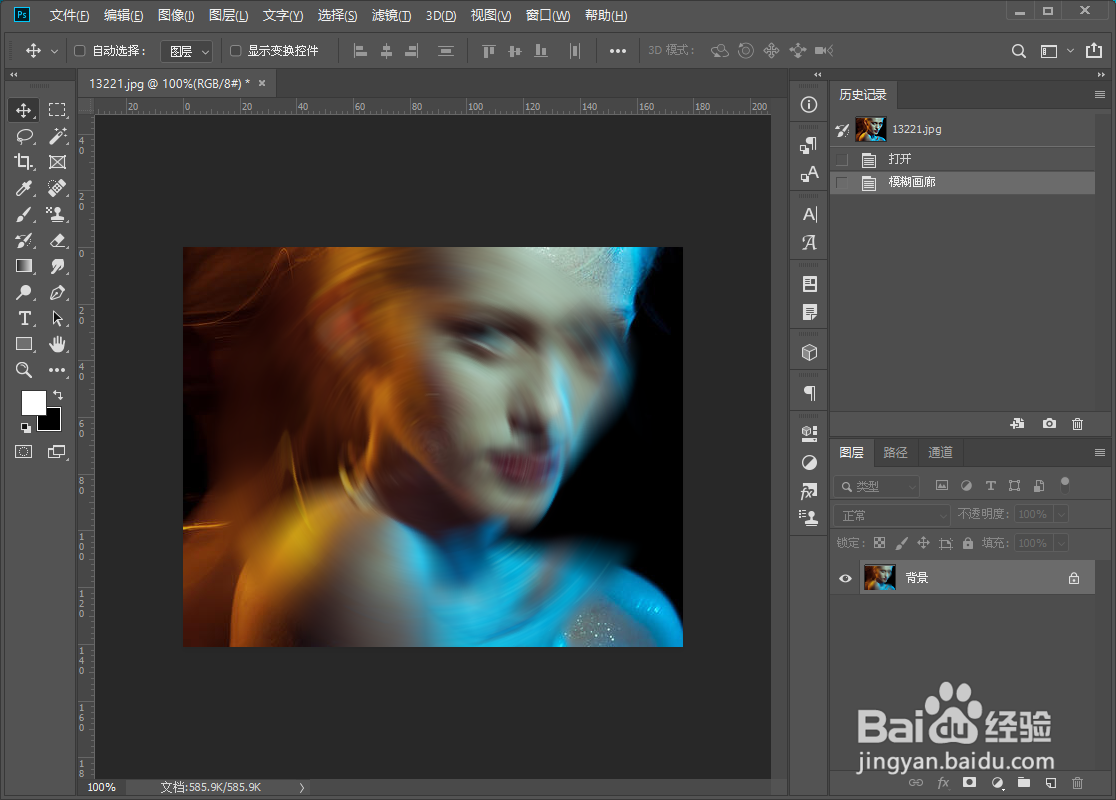Select the Dodge tool
1116x800 pixels.
(23, 293)
